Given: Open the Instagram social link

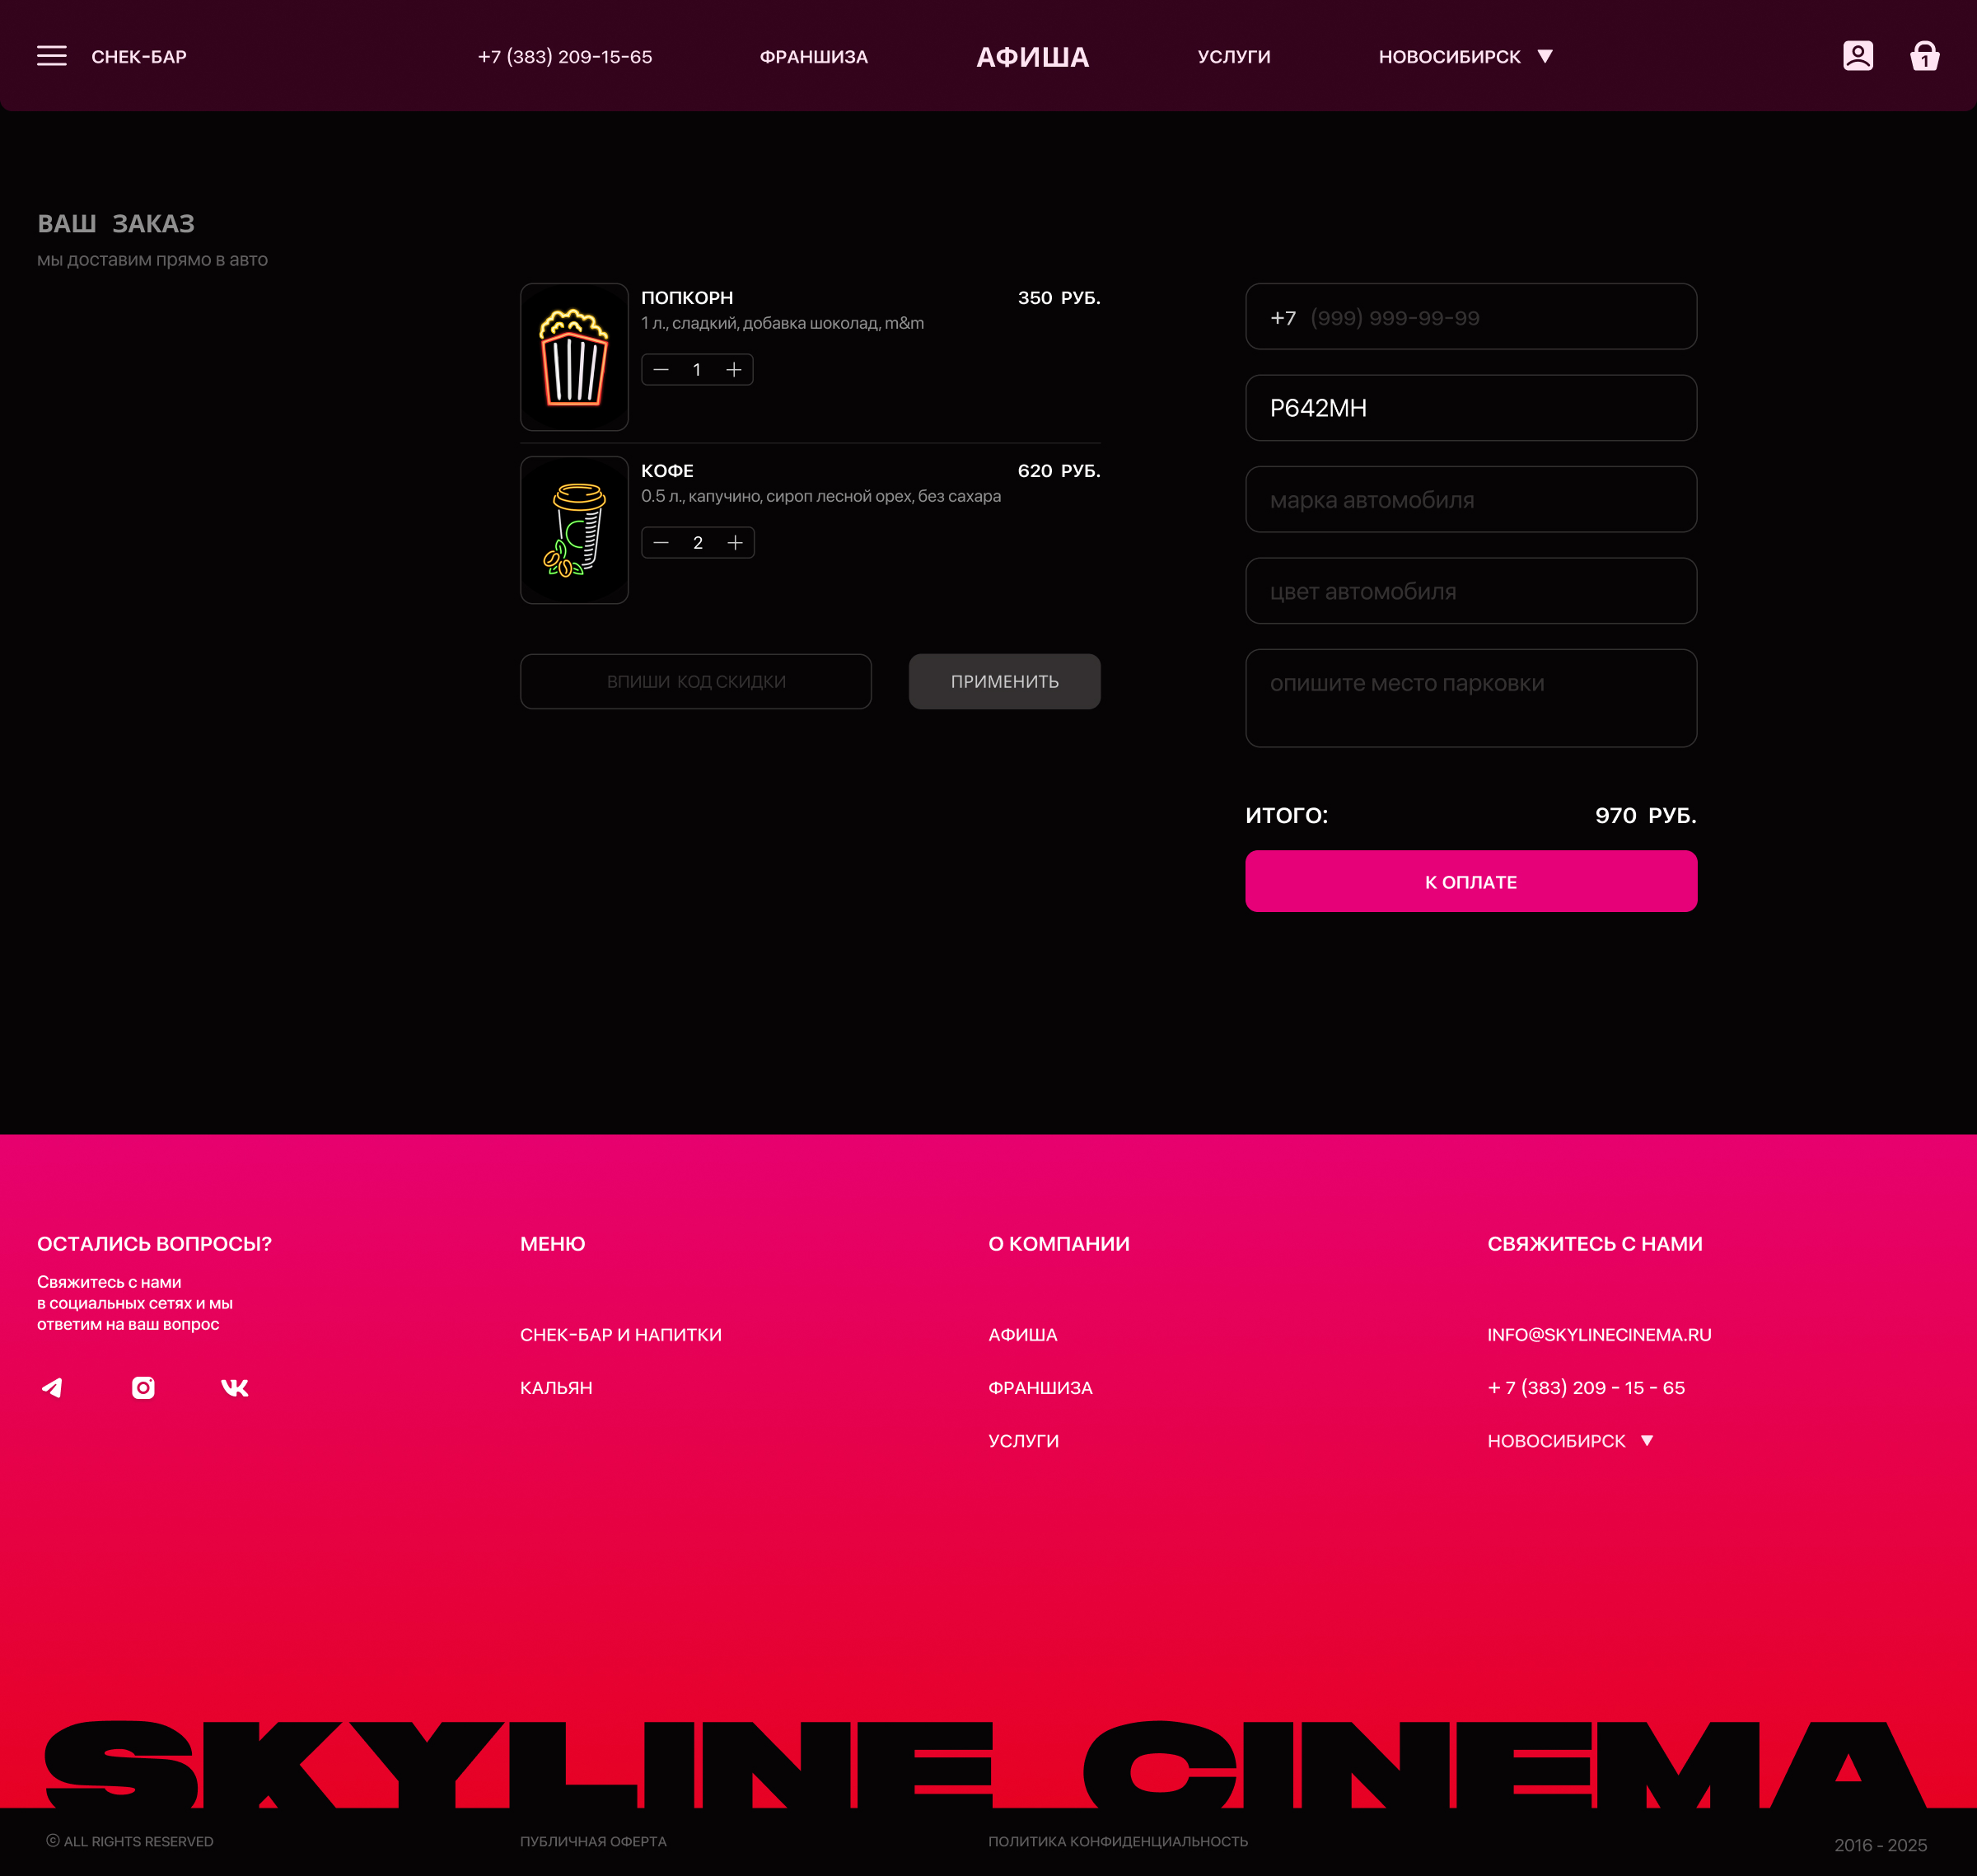Looking at the screenshot, I should pos(143,1387).
